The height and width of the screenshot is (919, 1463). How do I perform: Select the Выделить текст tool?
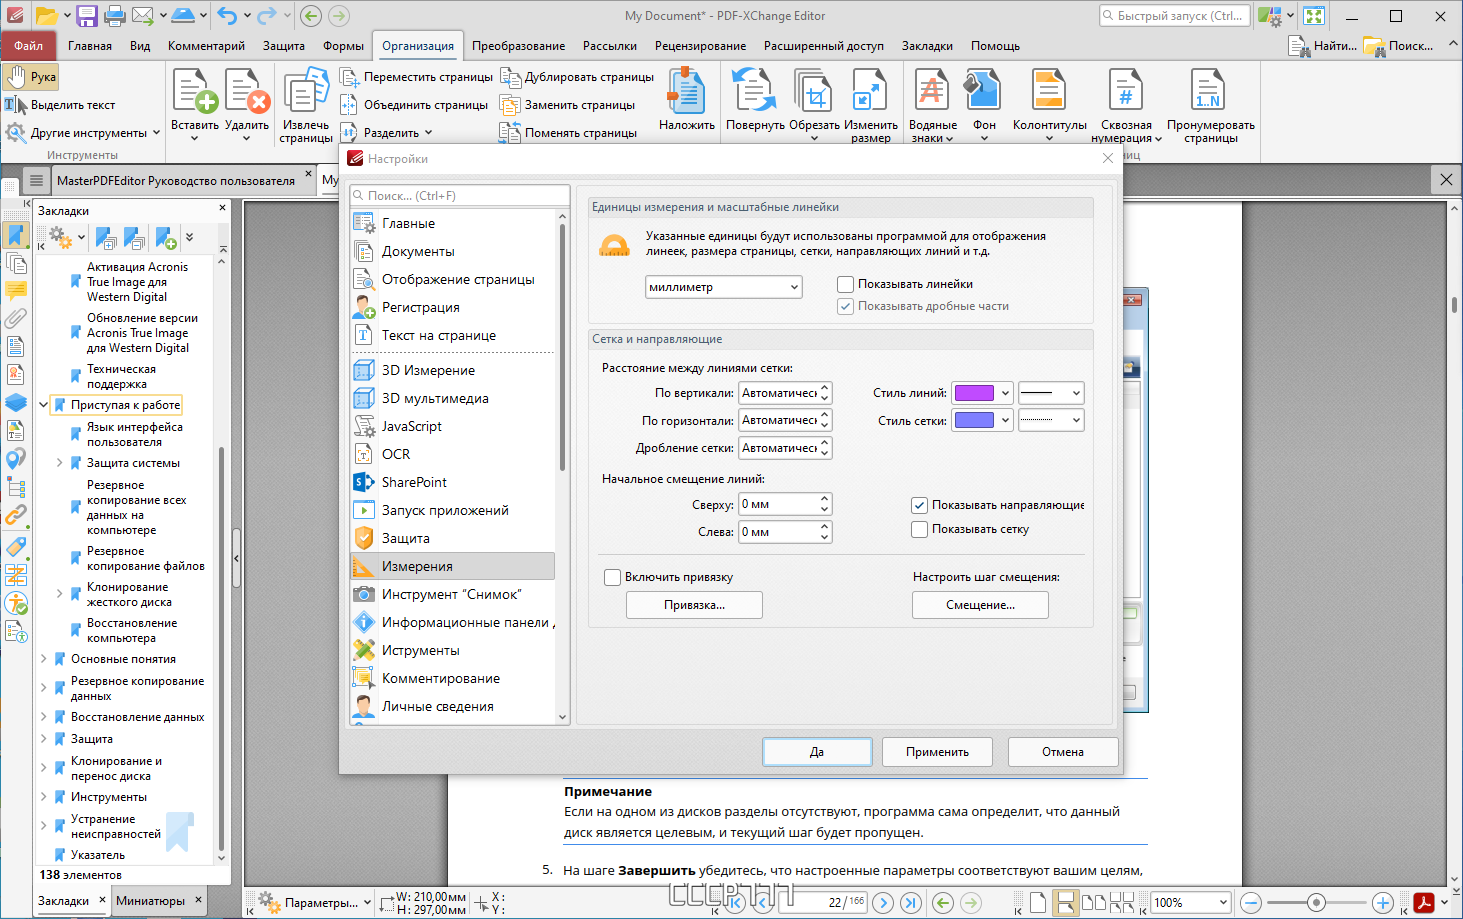pos(60,105)
